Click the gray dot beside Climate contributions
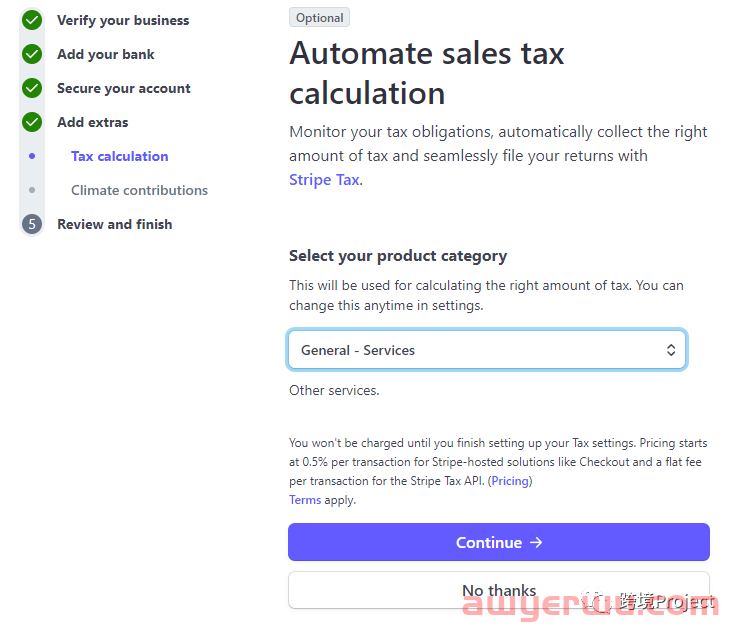 32,190
